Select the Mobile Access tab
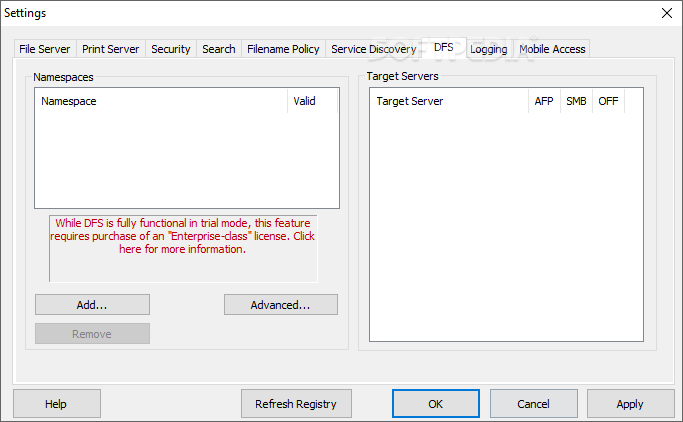 [552, 49]
